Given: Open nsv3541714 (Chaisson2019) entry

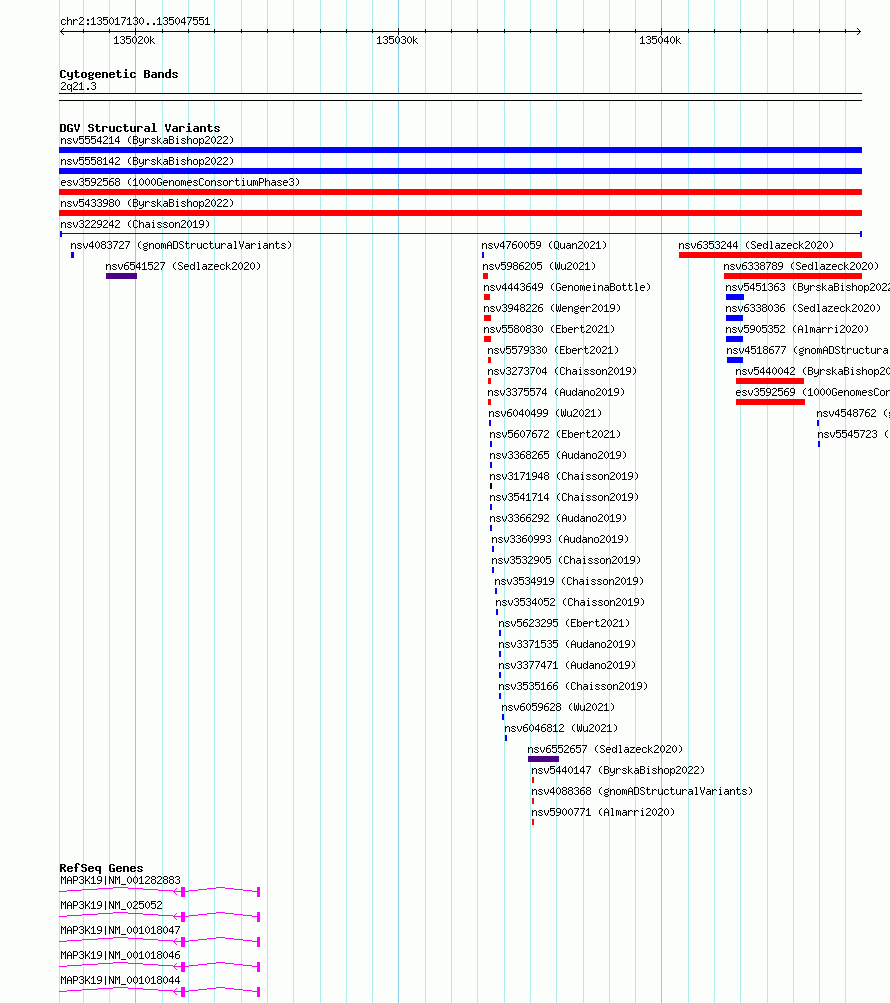Looking at the screenshot, I should pos(564,497).
